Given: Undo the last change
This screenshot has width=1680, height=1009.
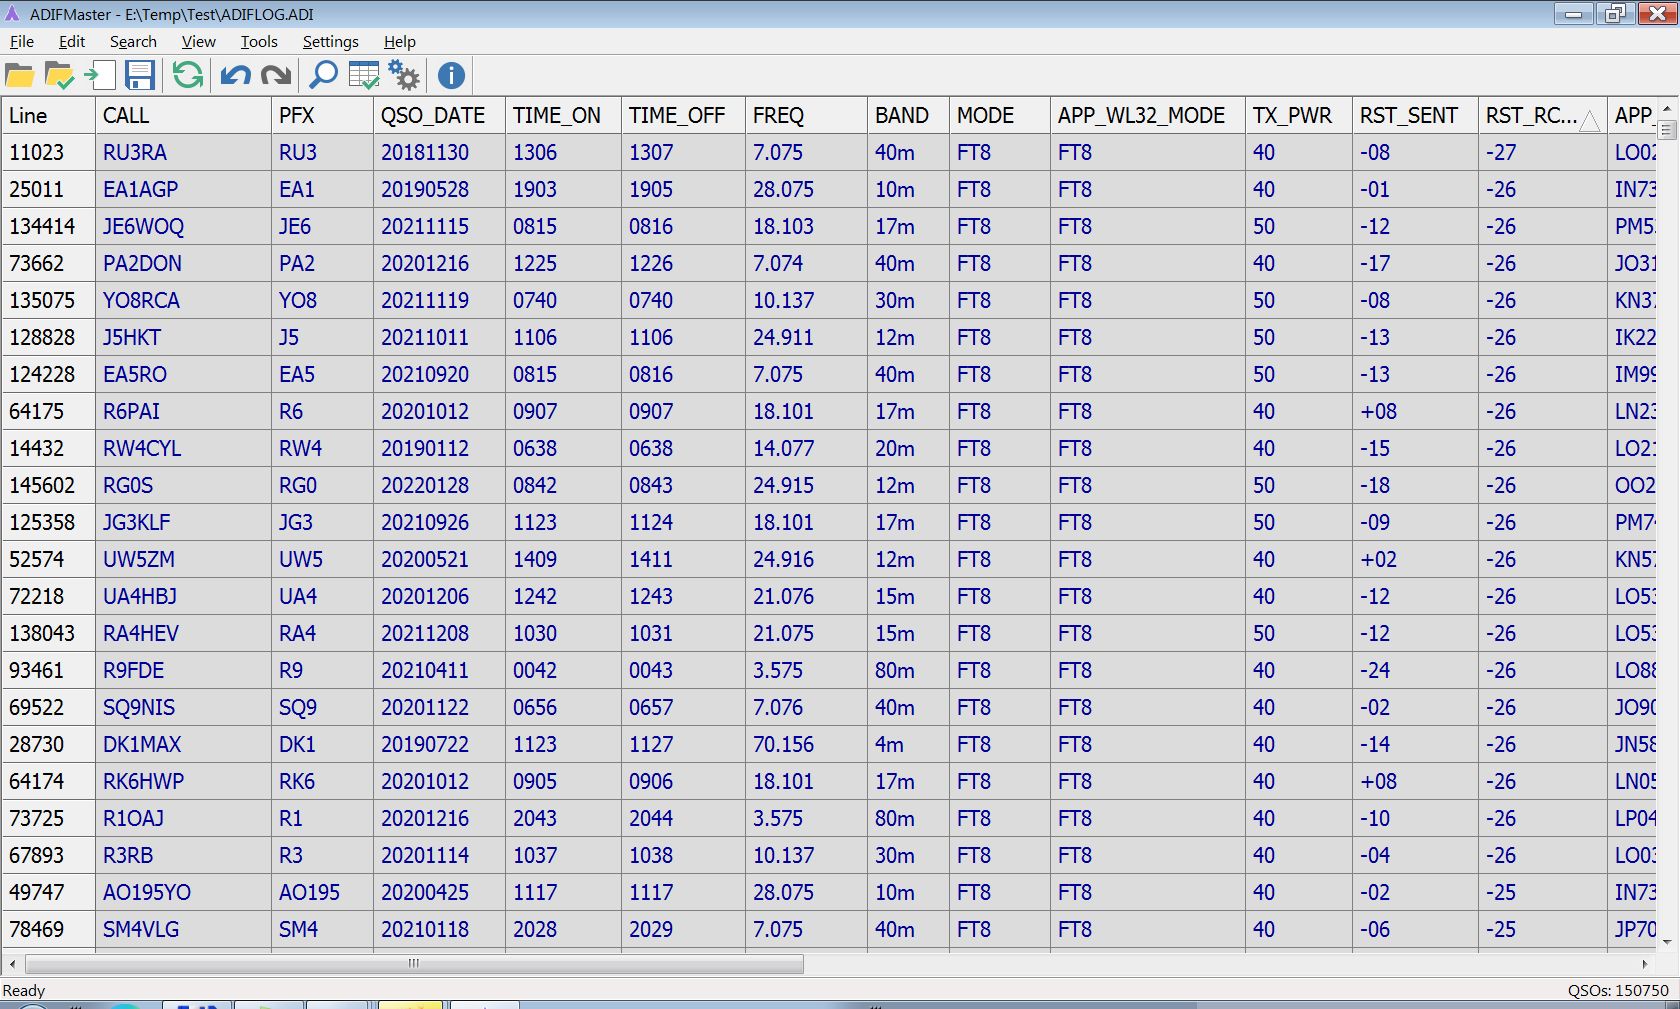Looking at the screenshot, I should (236, 76).
